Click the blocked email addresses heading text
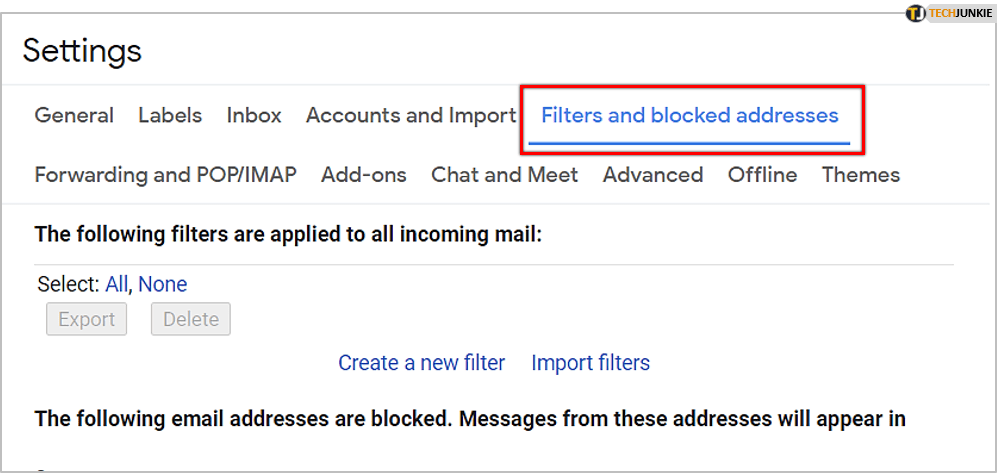 tap(470, 418)
